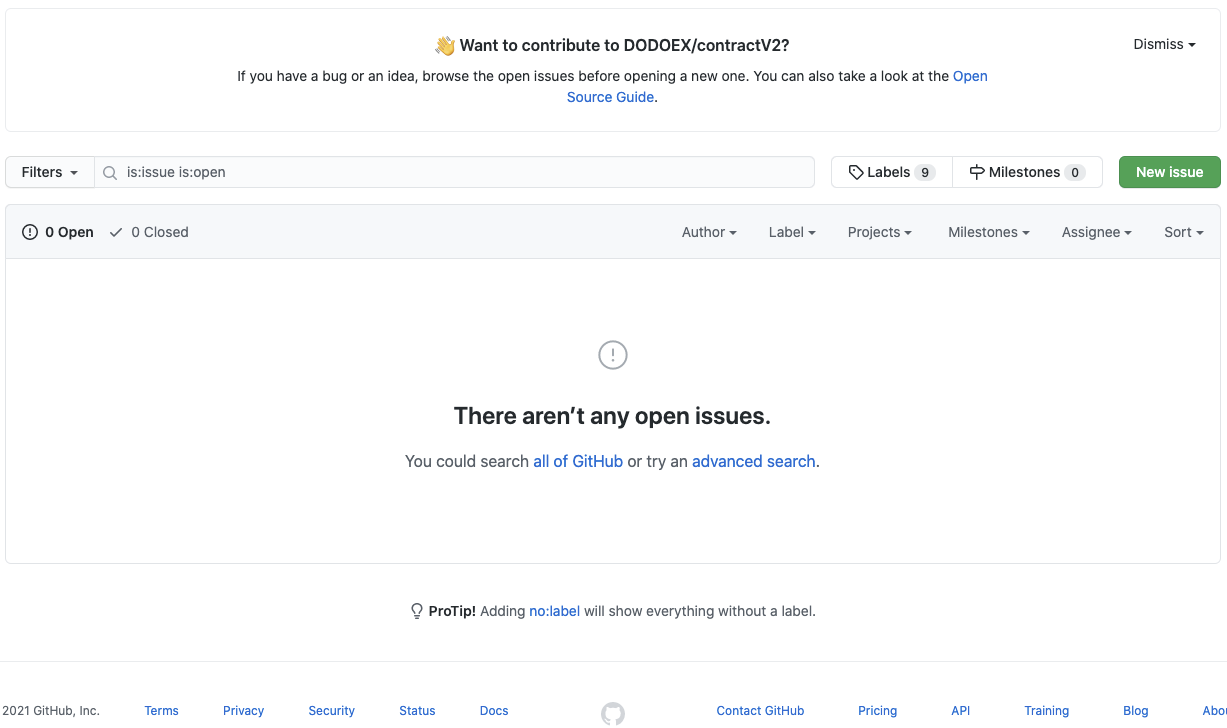The height and width of the screenshot is (728, 1227).
Task: Open the Blog footer link
Action: [x=1135, y=711]
